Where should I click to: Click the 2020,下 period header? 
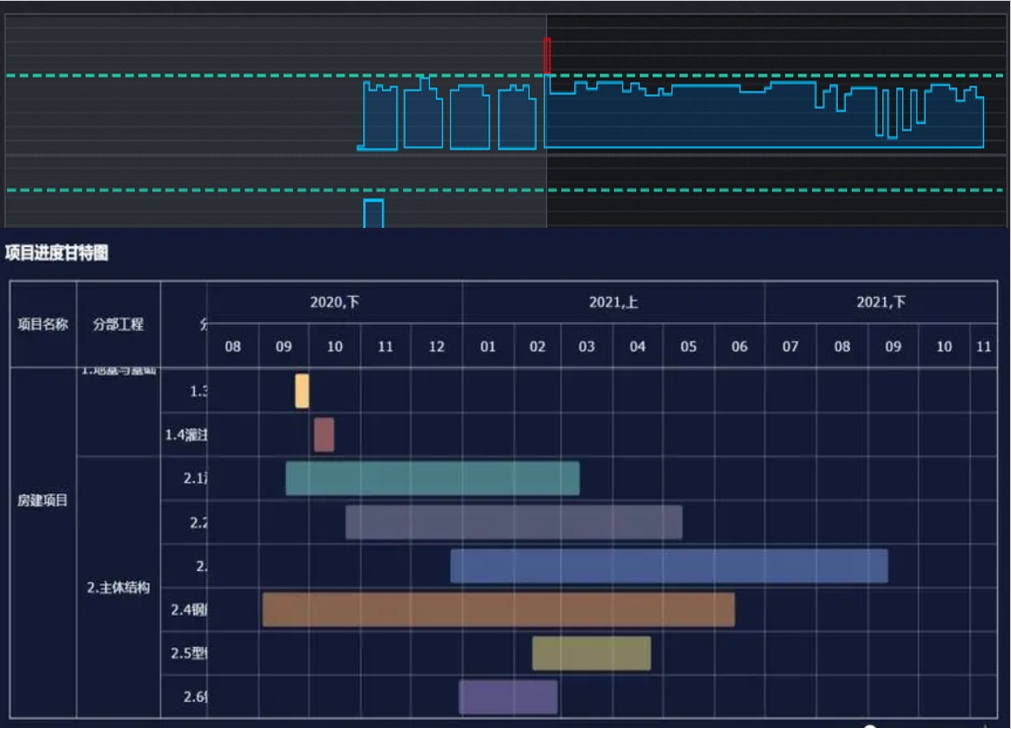335,302
